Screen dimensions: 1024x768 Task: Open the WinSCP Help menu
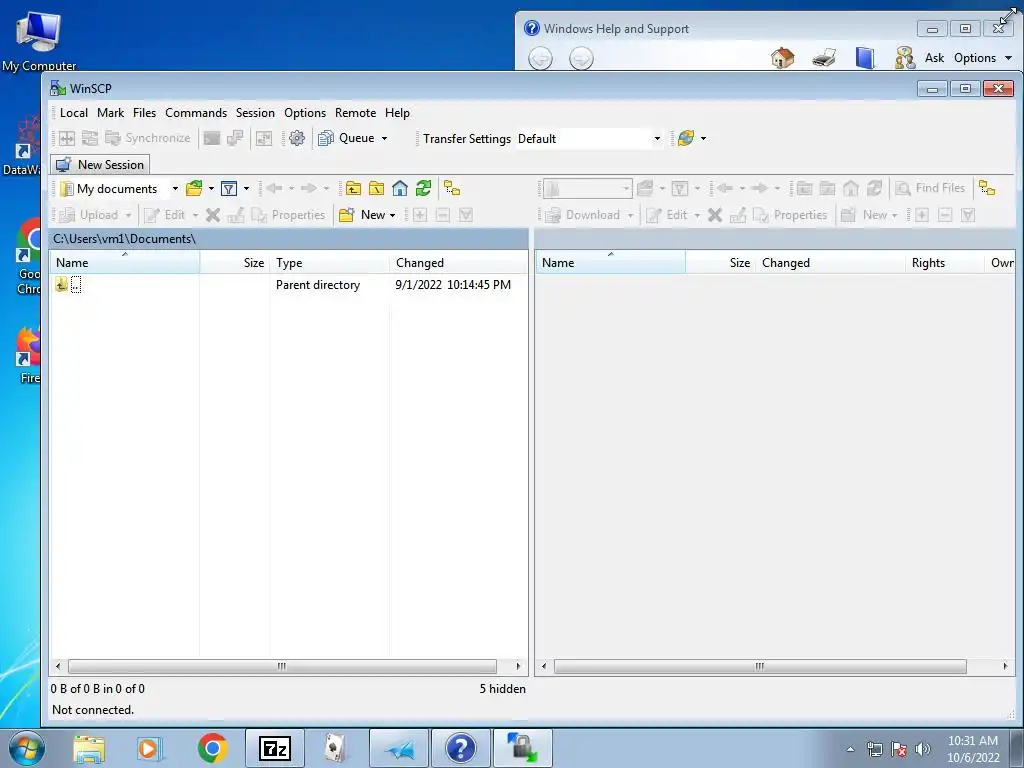pos(397,112)
